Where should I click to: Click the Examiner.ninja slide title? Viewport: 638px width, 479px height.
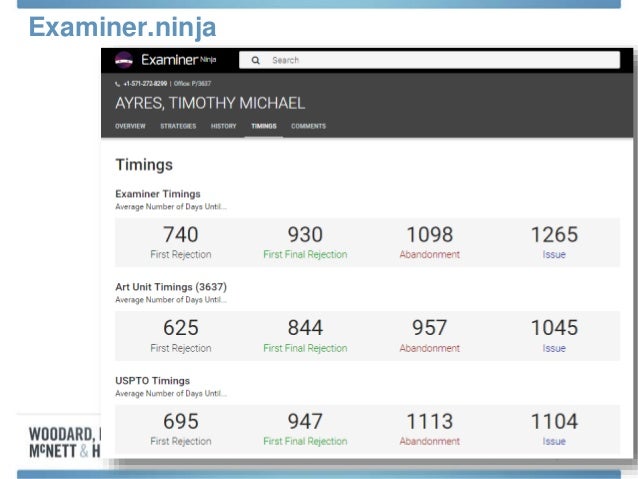pos(122,28)
